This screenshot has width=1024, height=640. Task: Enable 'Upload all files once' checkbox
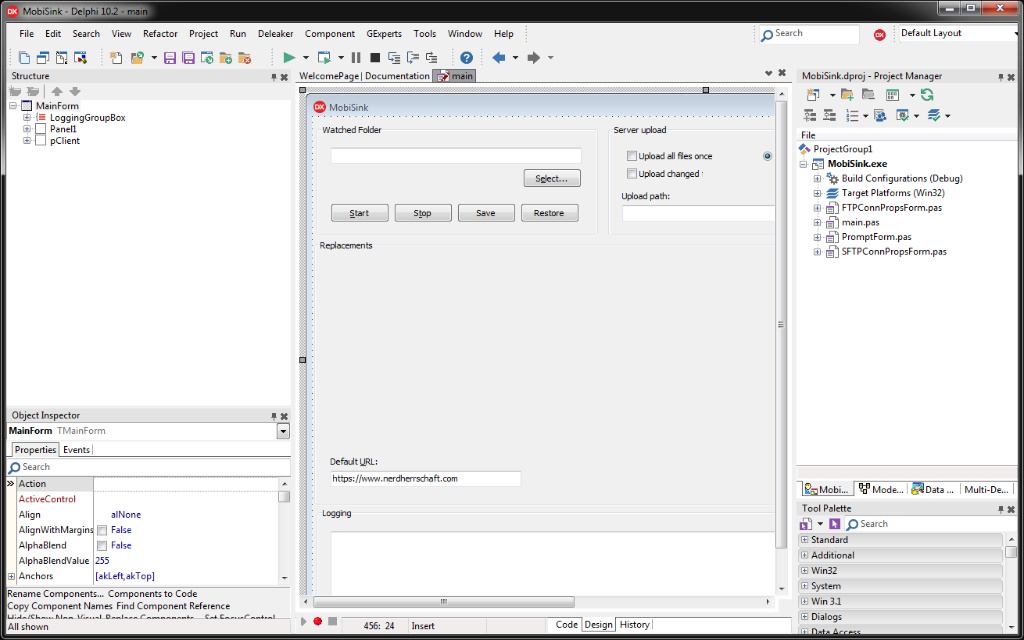(x=632, y=156)
